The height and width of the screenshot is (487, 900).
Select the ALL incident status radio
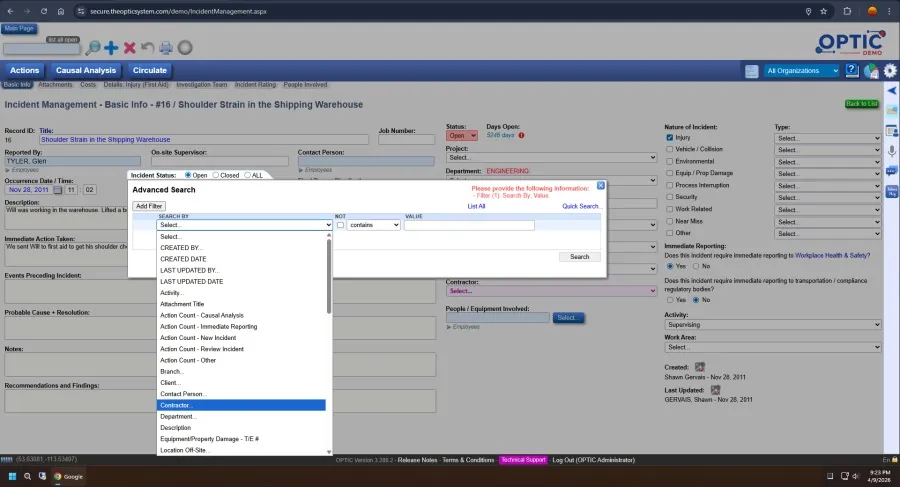248,175
